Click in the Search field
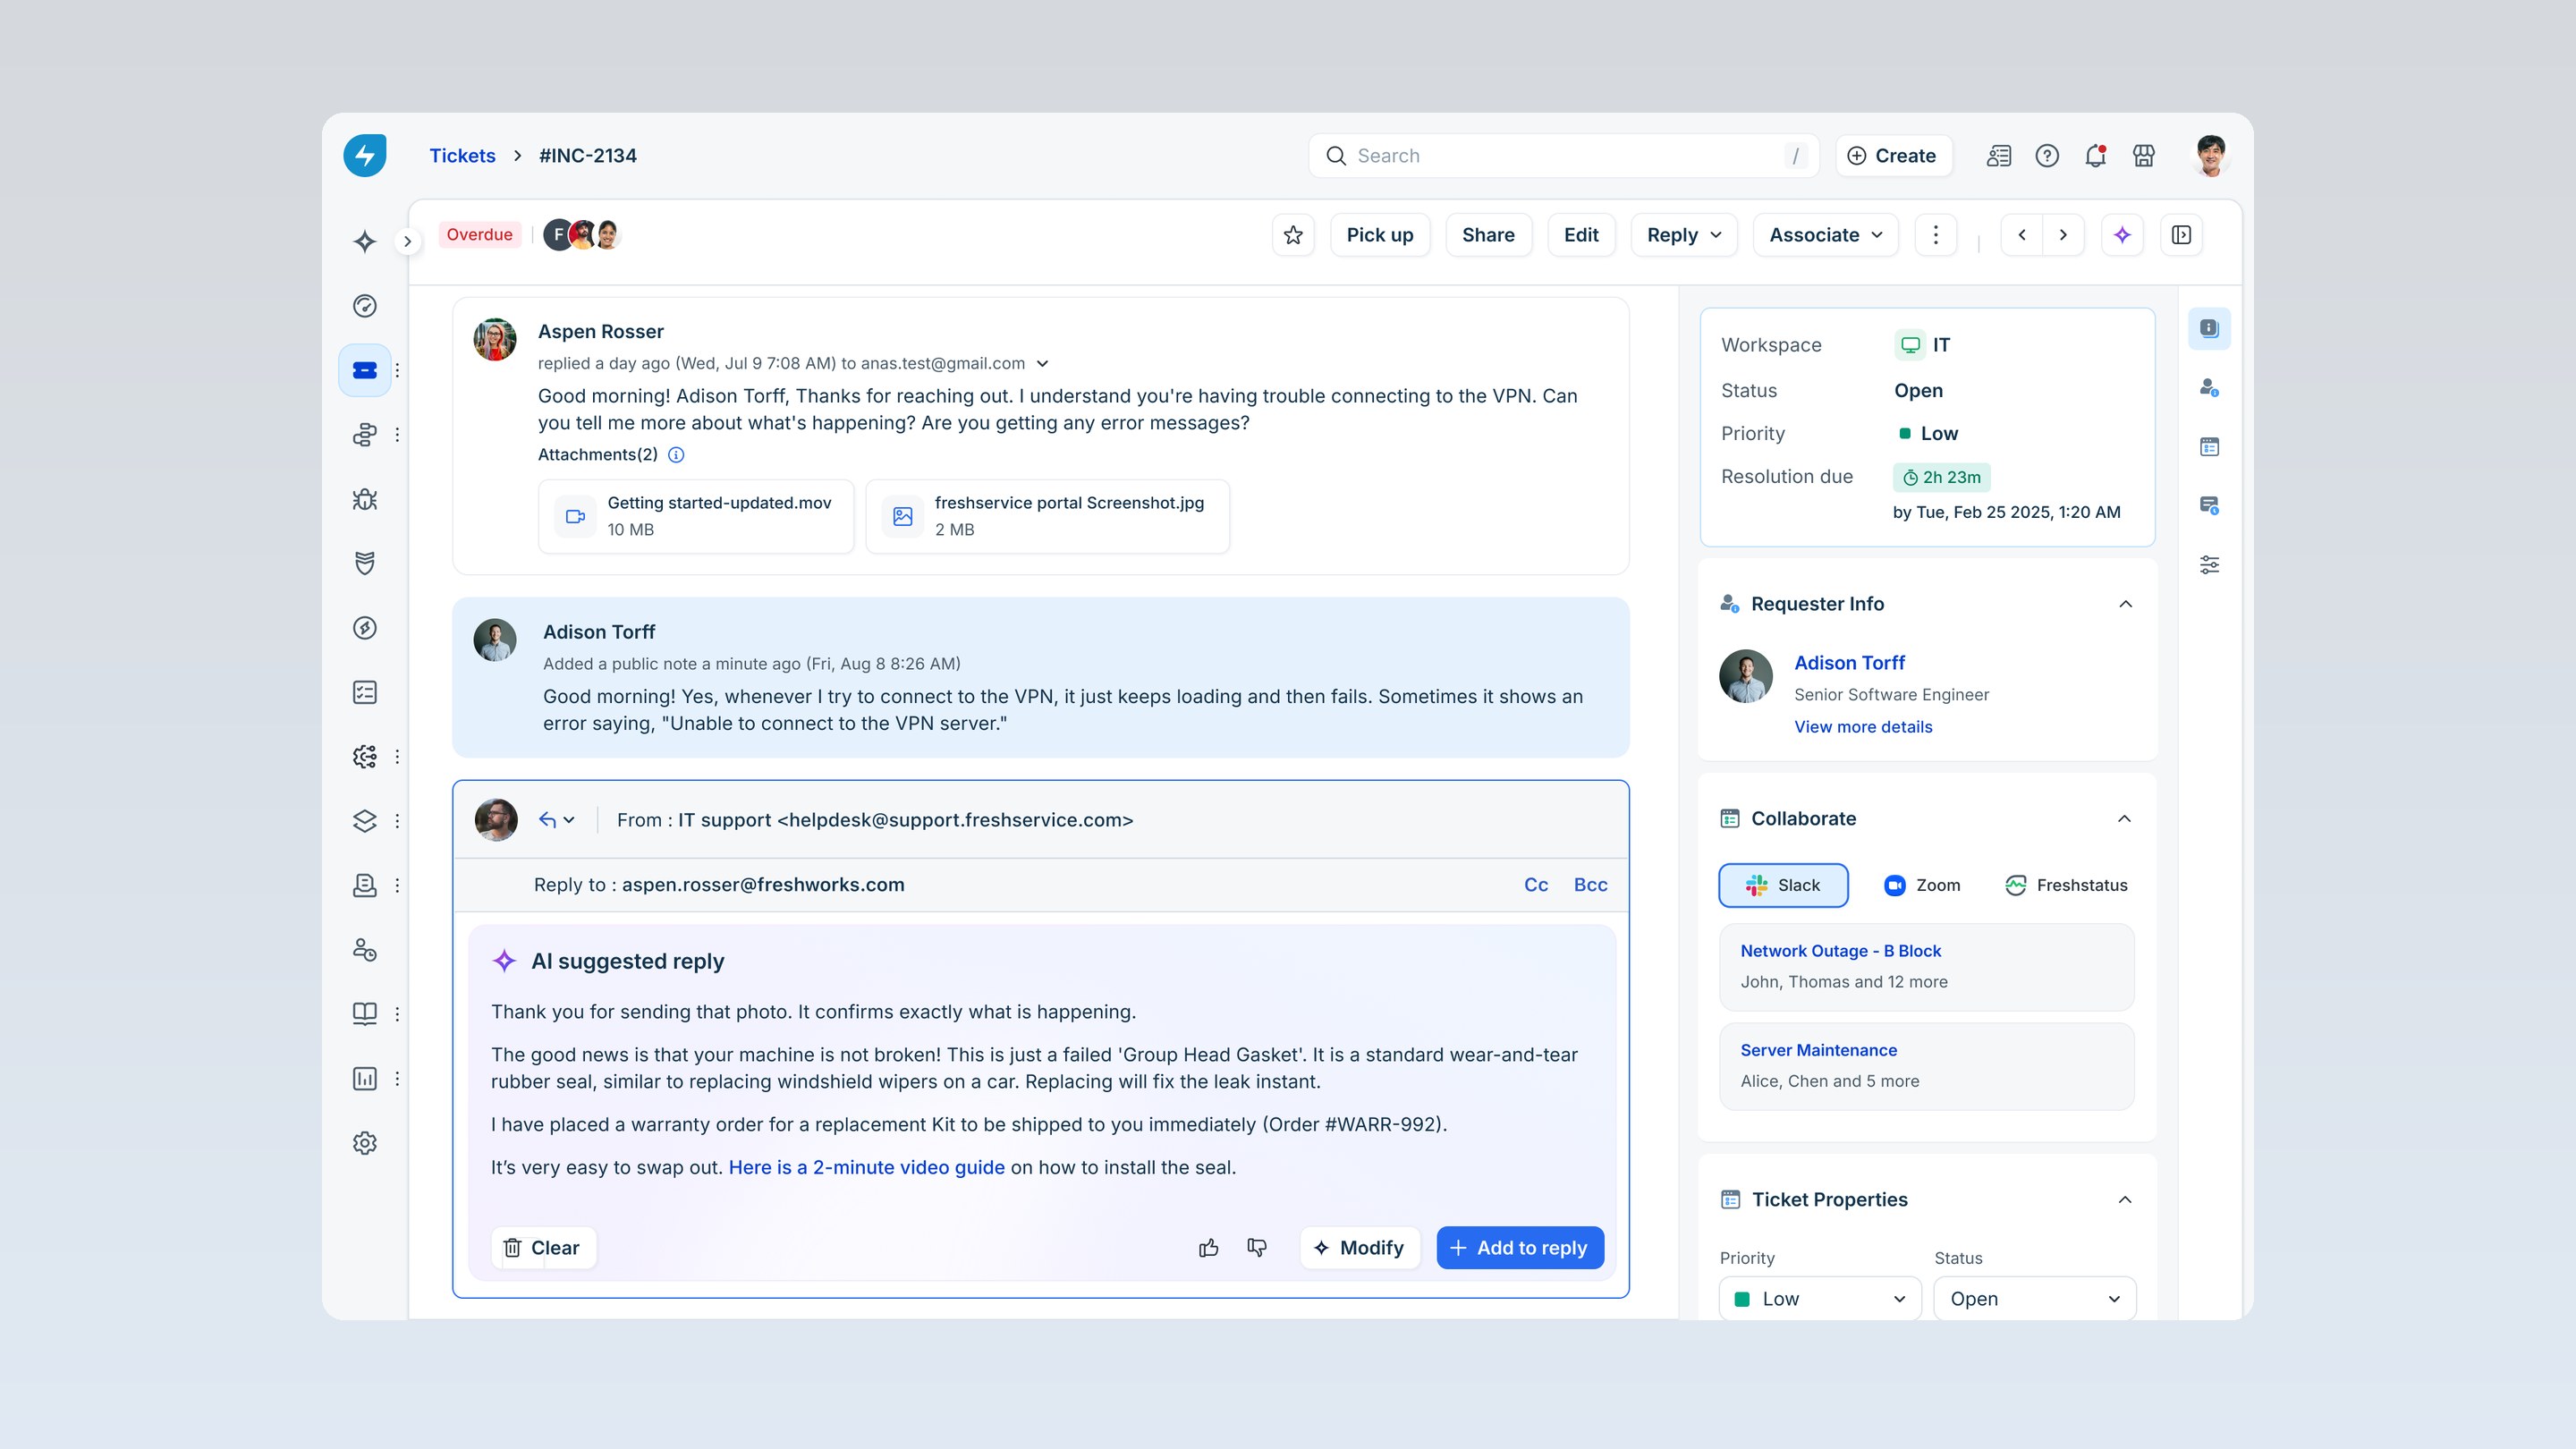 [1563, 156]
